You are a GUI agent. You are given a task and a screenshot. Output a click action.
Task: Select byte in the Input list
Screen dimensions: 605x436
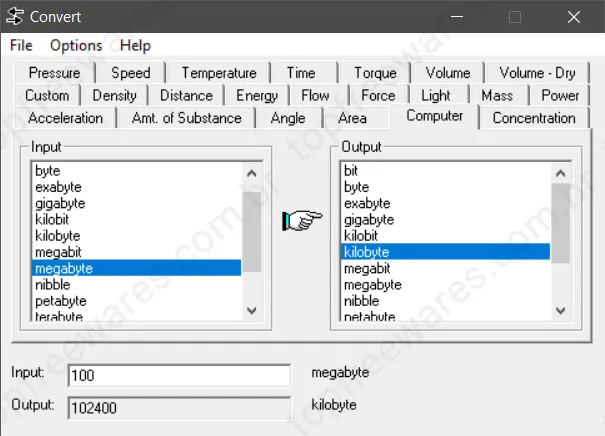point(137,171)
